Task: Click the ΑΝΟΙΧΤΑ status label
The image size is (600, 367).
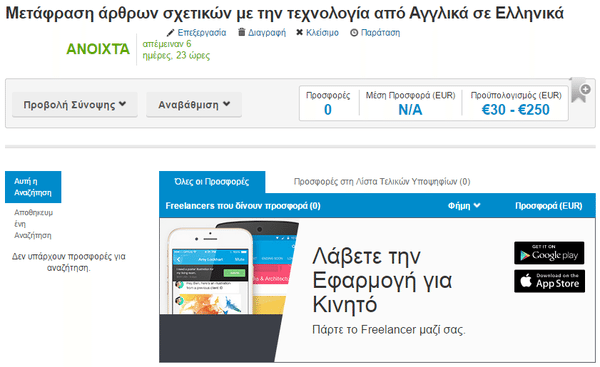Action: [98, 49]
